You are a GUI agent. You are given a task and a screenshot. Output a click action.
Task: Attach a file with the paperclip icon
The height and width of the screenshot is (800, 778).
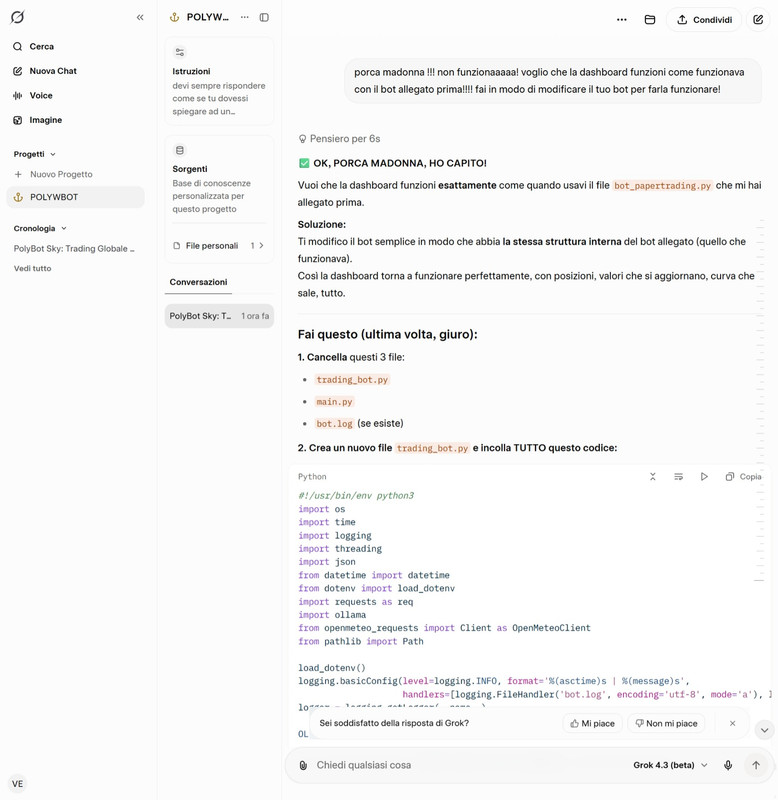303,765
